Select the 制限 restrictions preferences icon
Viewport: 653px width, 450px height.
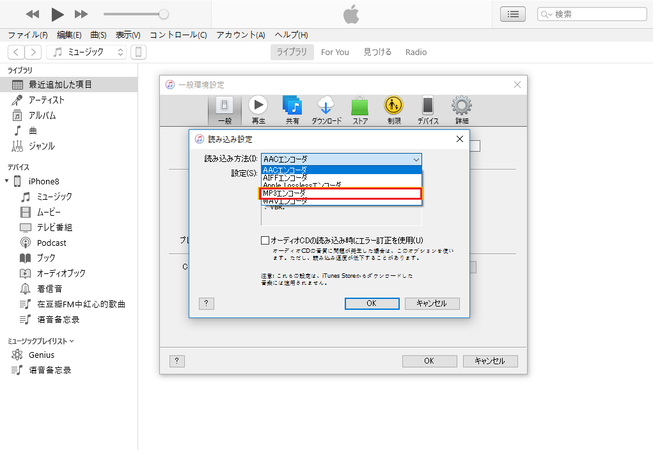tap(394, 110)
